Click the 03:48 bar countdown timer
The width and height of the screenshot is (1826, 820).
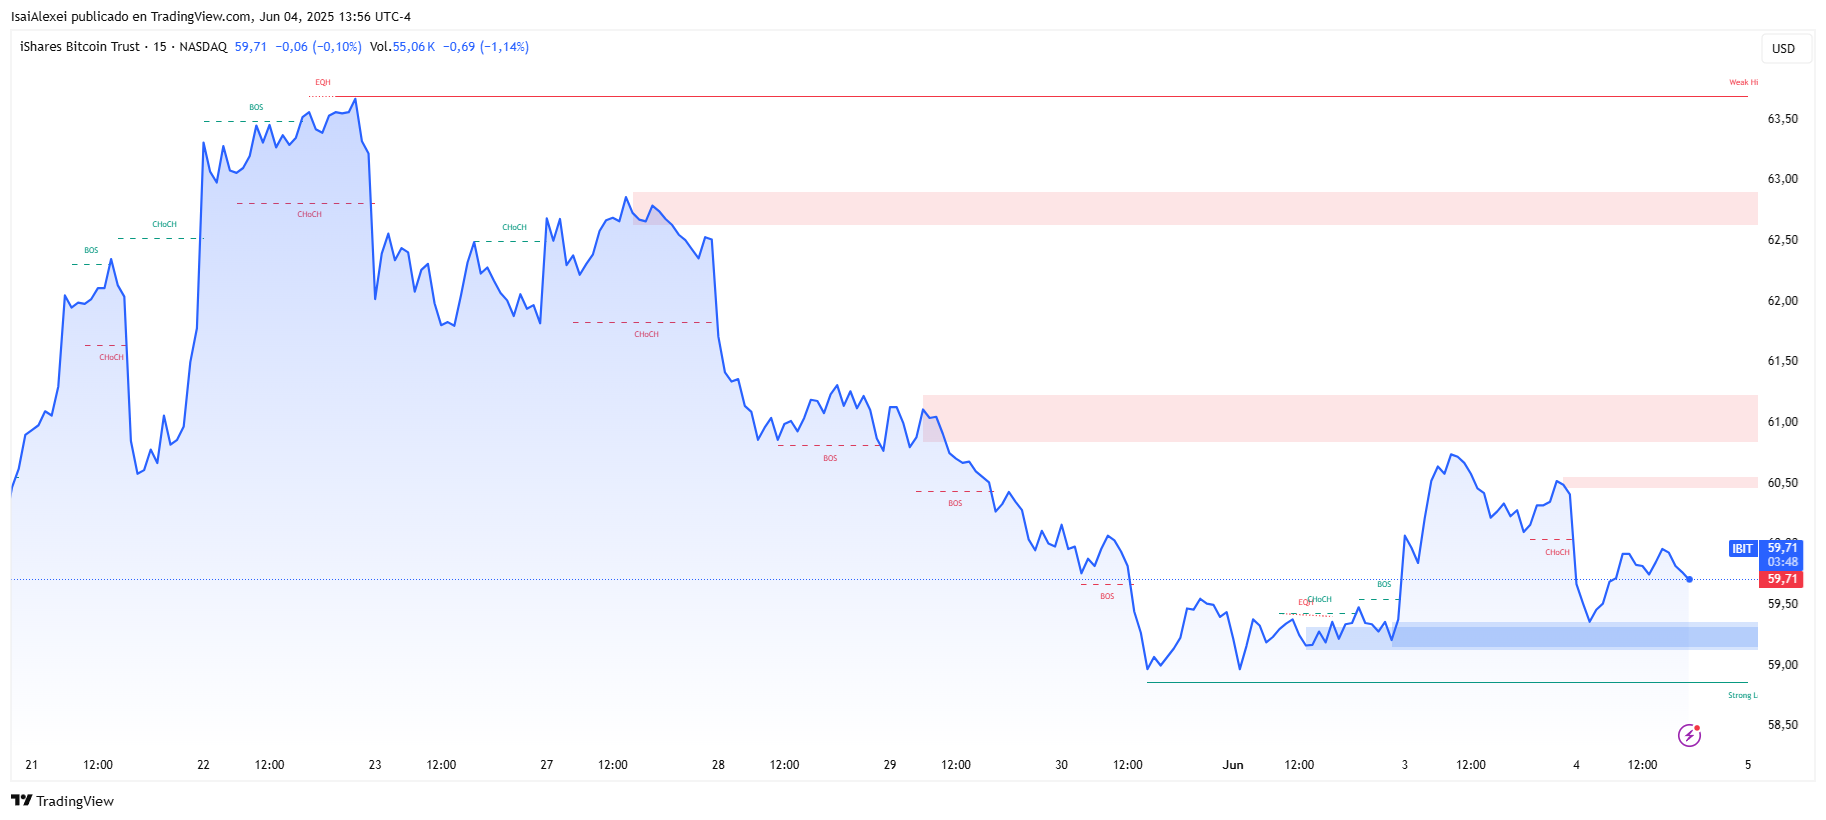pos(1782,562)
